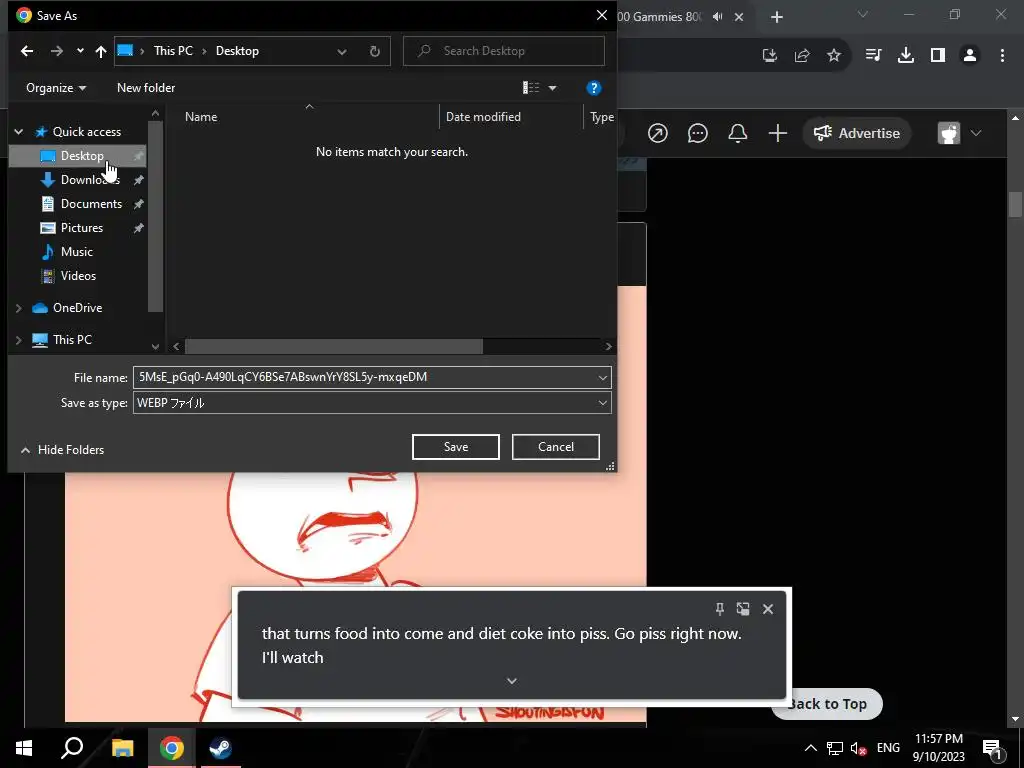Open the muted volume tray icon
This screenshot has height=768, width=1024.
(x=858, y=749)
